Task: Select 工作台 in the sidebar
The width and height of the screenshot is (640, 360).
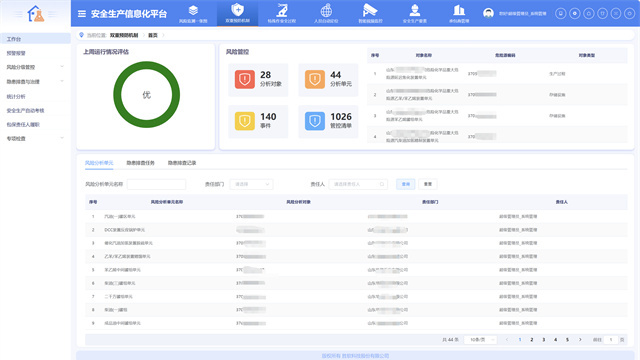Action: point(35,39)
